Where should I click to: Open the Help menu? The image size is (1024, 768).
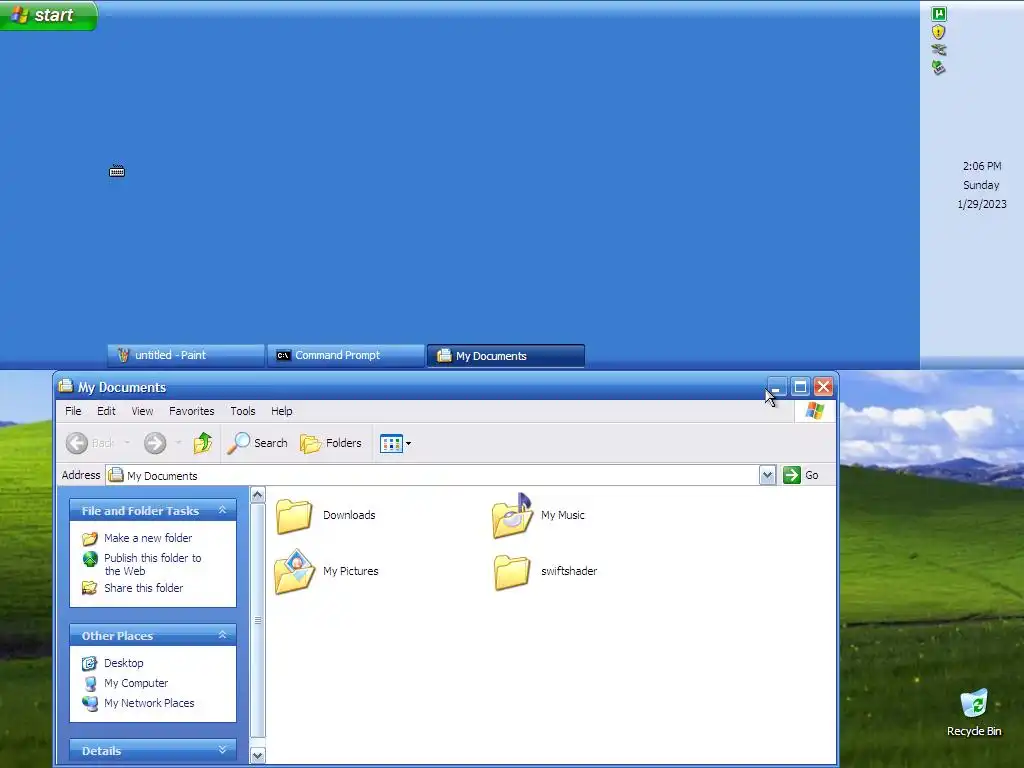click(281, 411)
